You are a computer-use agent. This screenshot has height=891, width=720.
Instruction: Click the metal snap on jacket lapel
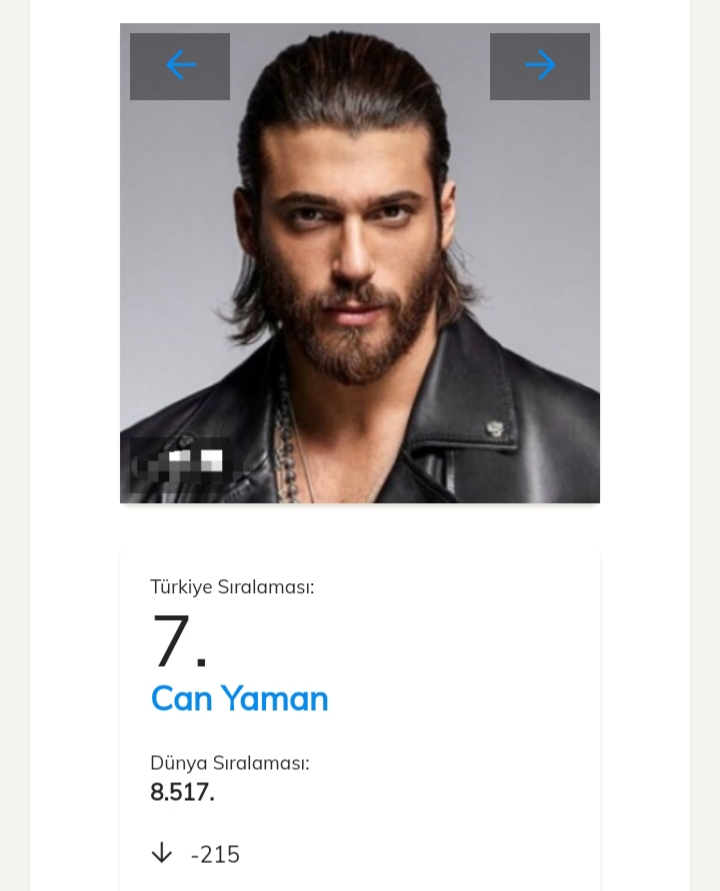[495, 430]
